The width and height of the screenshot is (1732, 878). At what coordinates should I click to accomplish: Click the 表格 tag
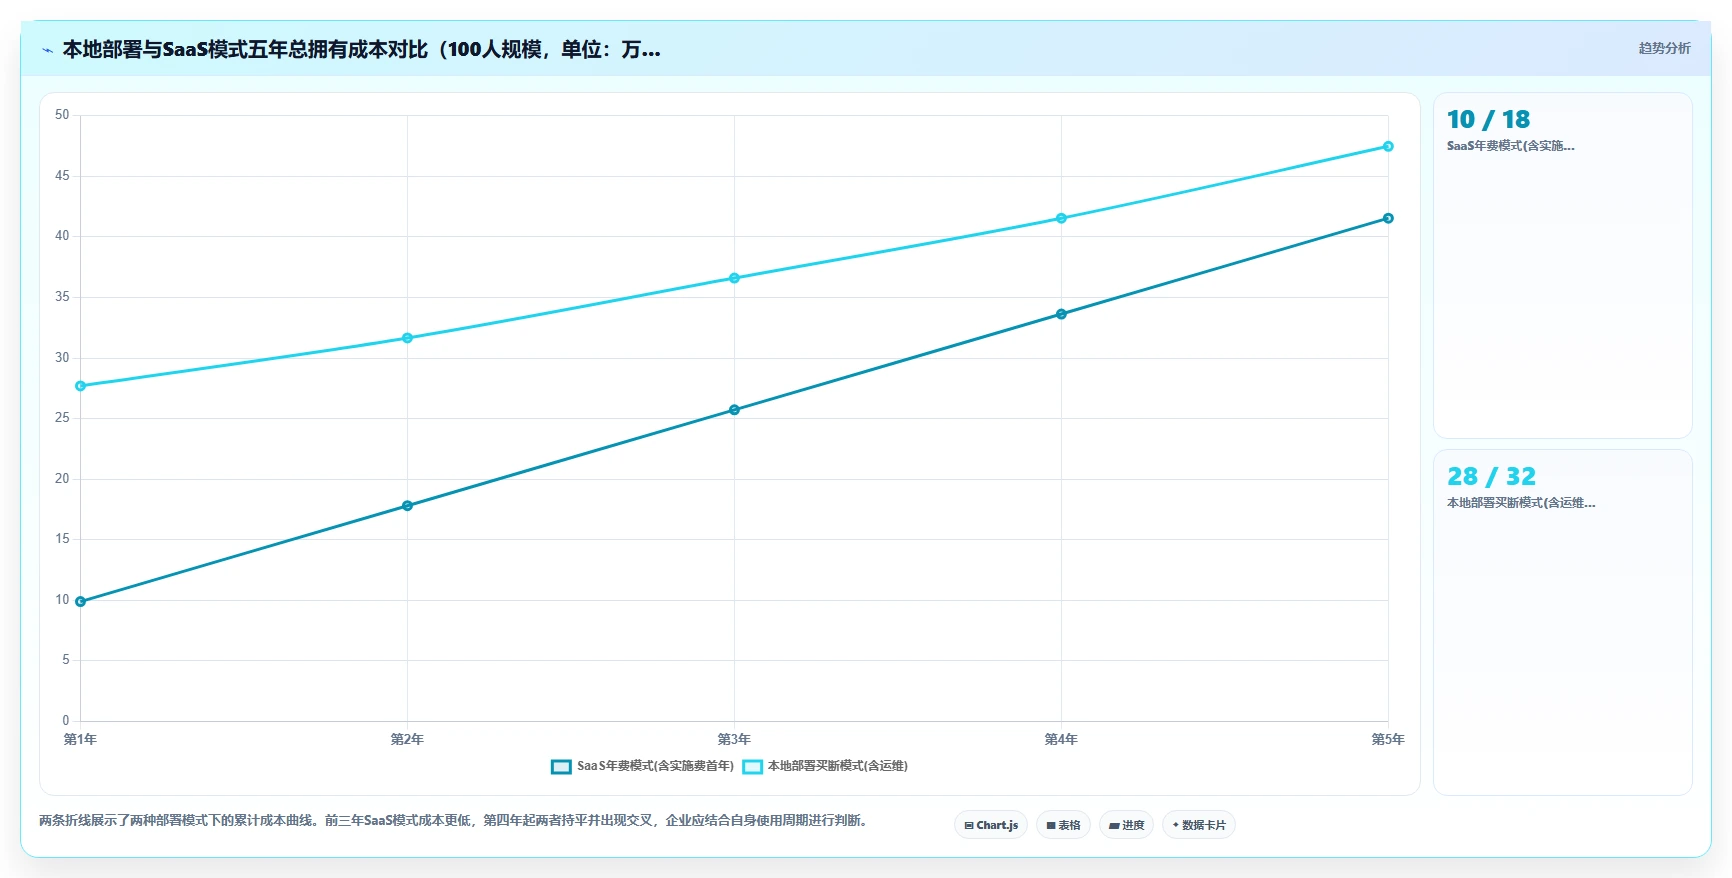tap(1063, 825)
